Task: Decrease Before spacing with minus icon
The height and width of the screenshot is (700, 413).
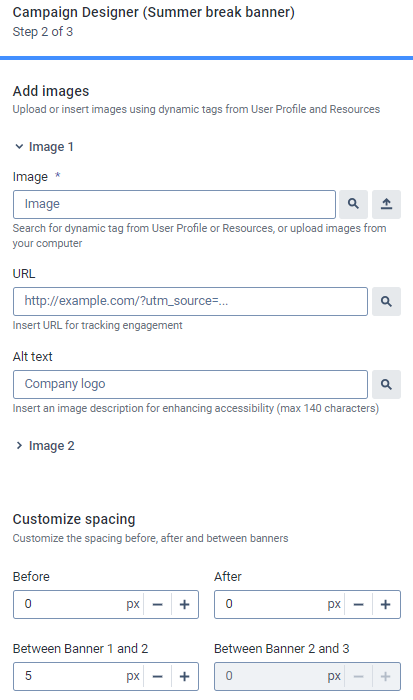Action: [158, 604]
